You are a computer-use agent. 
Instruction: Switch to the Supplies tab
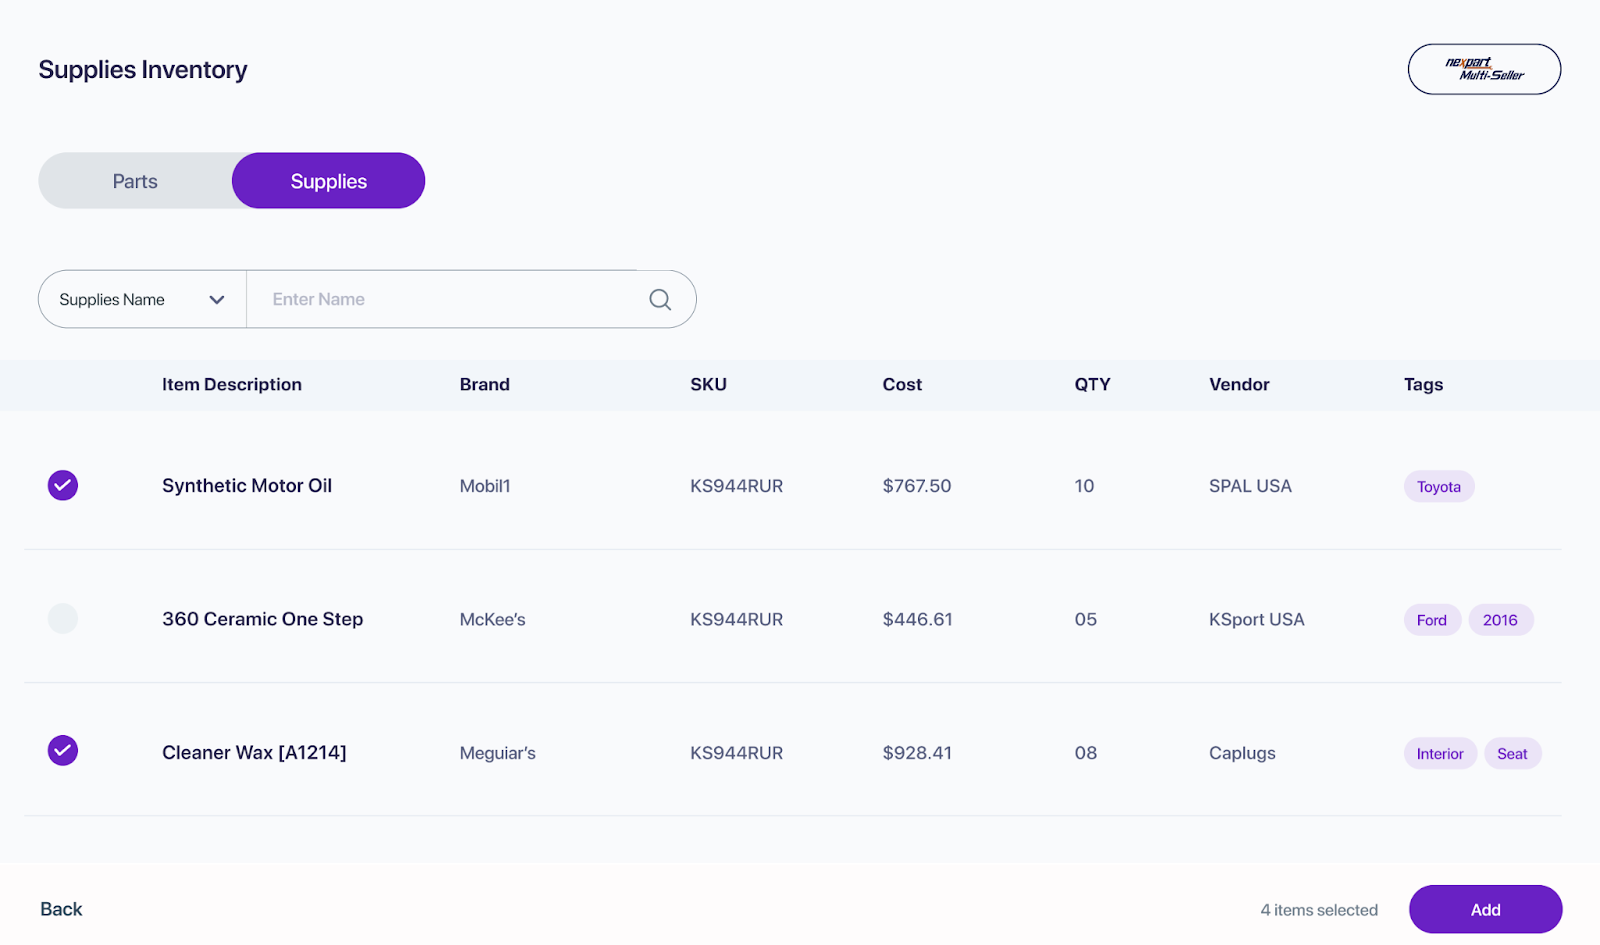point(328,181)
